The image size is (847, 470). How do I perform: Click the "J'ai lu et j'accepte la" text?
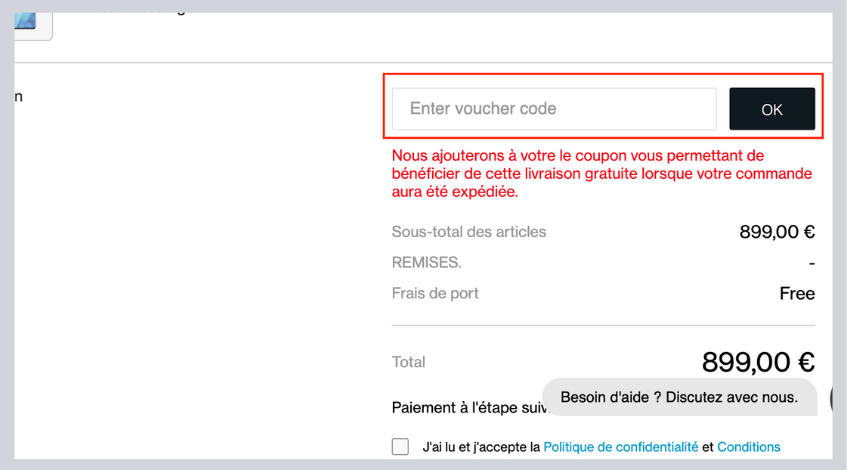[x=481, y=447]
